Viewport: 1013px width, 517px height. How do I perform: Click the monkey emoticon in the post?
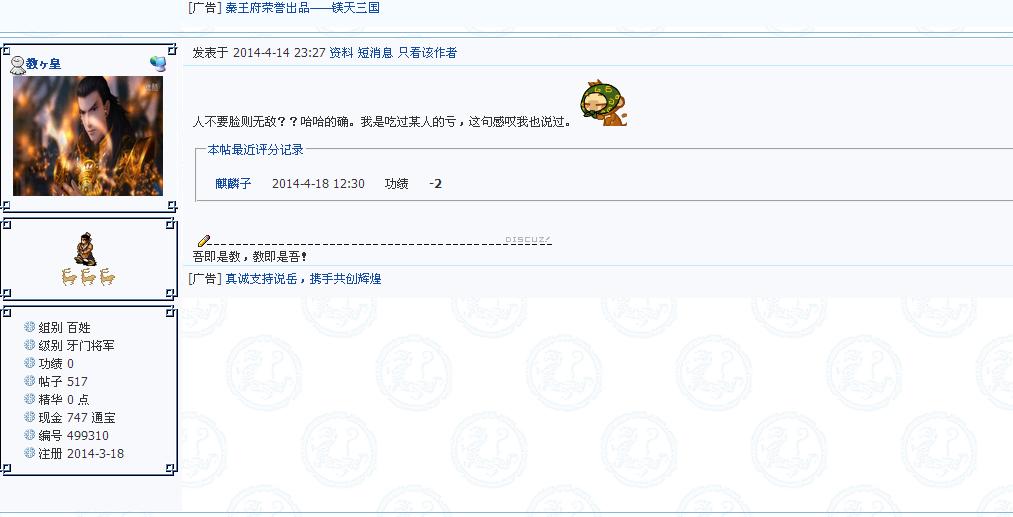point(604,103)
